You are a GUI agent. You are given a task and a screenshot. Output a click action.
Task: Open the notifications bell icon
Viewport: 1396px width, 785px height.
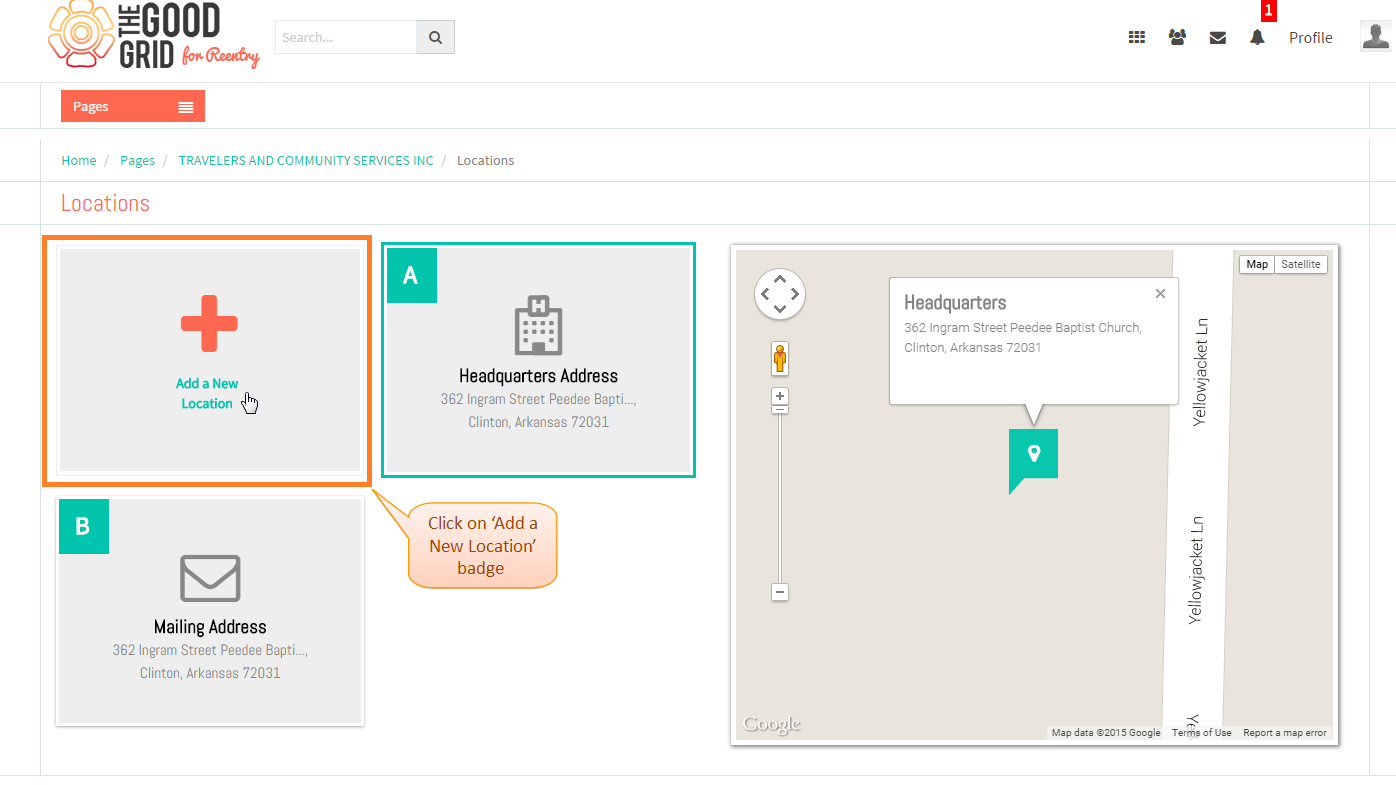point(1257,37)
